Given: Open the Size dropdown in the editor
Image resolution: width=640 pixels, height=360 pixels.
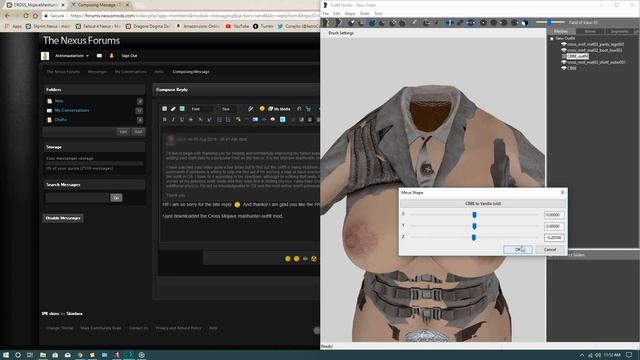Looking at the screenshot, I should point(230,109).
